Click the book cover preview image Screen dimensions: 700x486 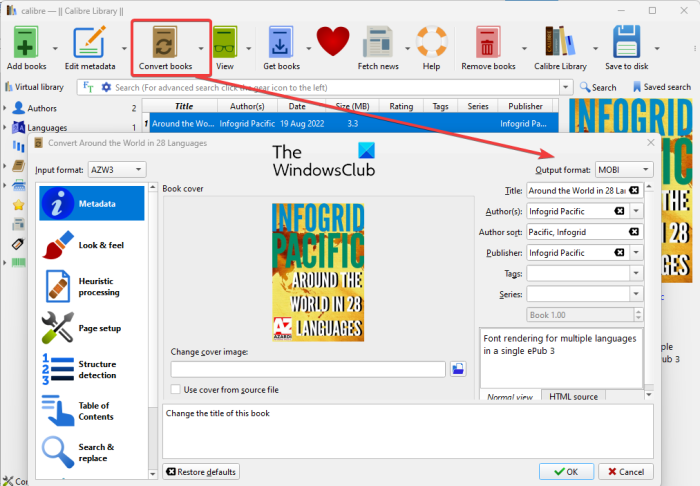click(x=318, y=272)
